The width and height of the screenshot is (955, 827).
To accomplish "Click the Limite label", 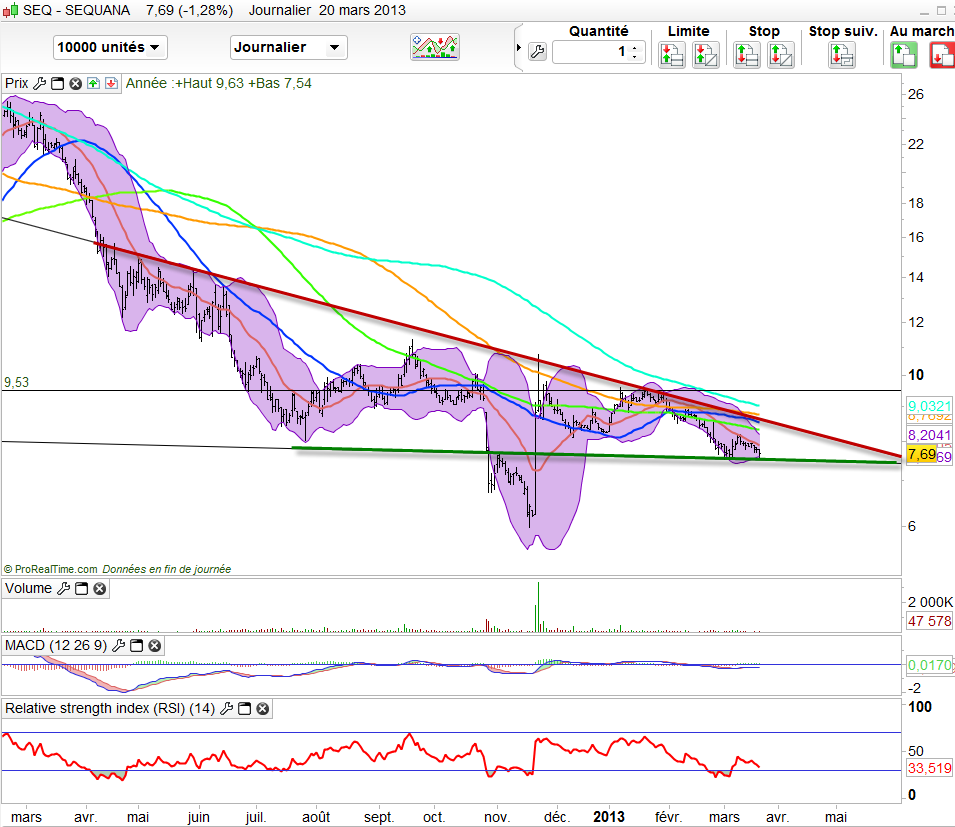I will [x=688, y=31].
